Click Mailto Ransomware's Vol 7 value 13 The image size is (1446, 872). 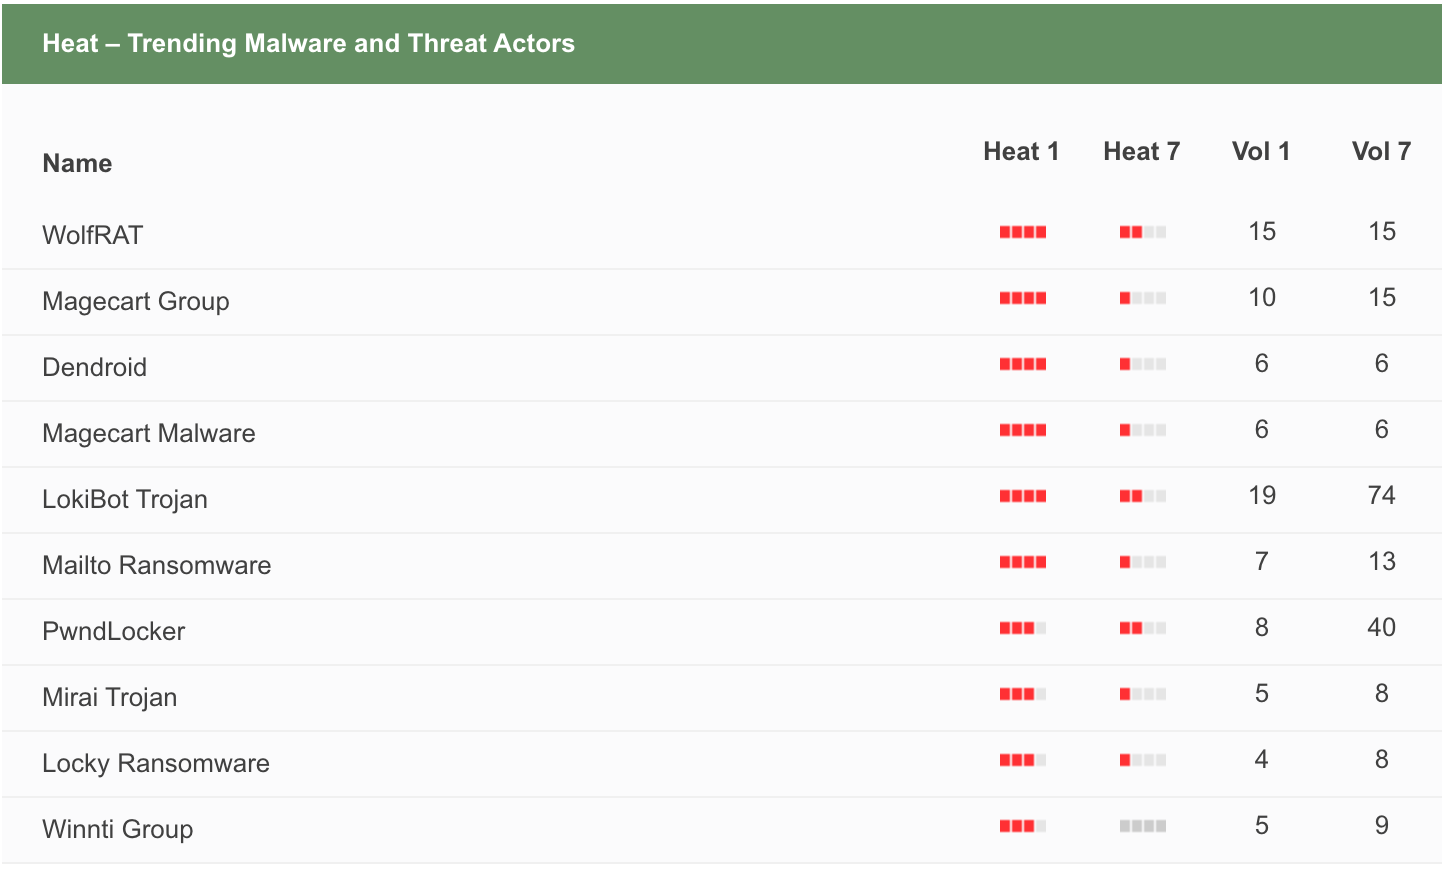pos(1382,561)
